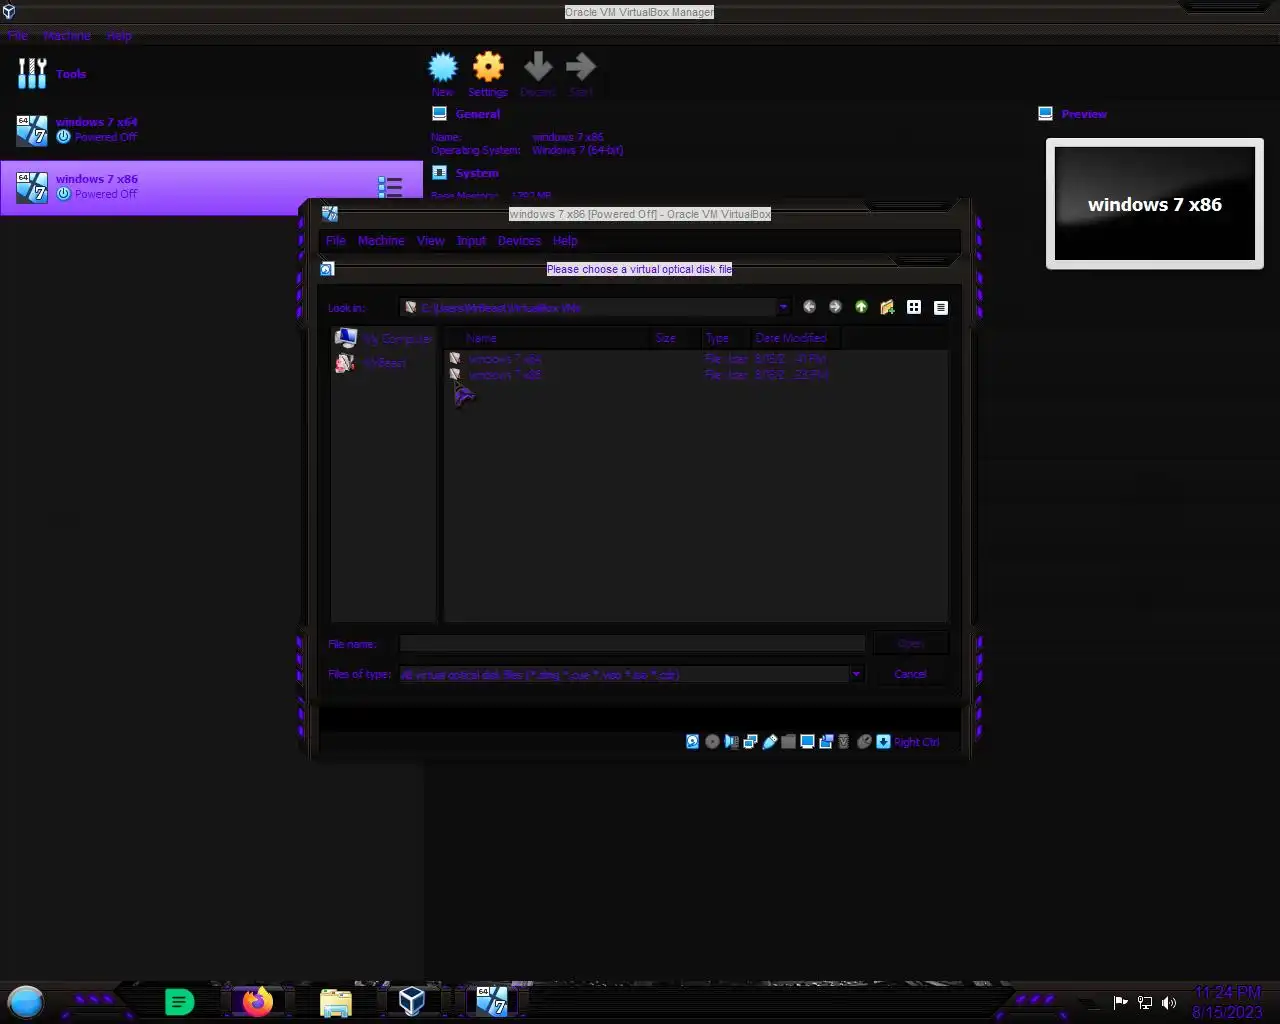
Task: Select the user home folder below My Computer
Action: 371,363
